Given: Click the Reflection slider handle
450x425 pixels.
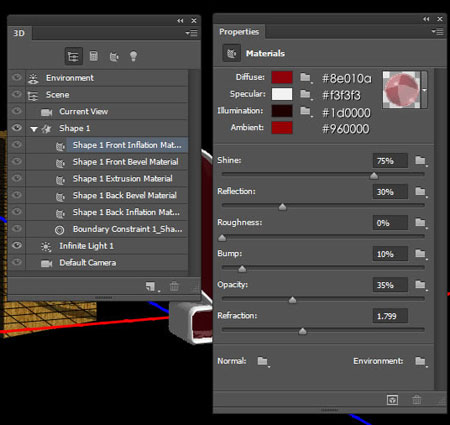Looking at the screenshot, I should [282, 207].
